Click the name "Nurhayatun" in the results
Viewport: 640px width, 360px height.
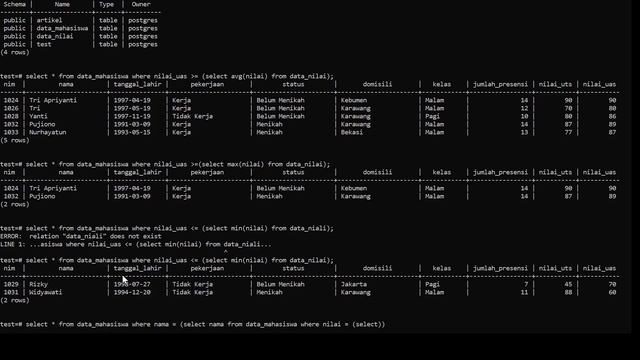[x=48, y=132]
